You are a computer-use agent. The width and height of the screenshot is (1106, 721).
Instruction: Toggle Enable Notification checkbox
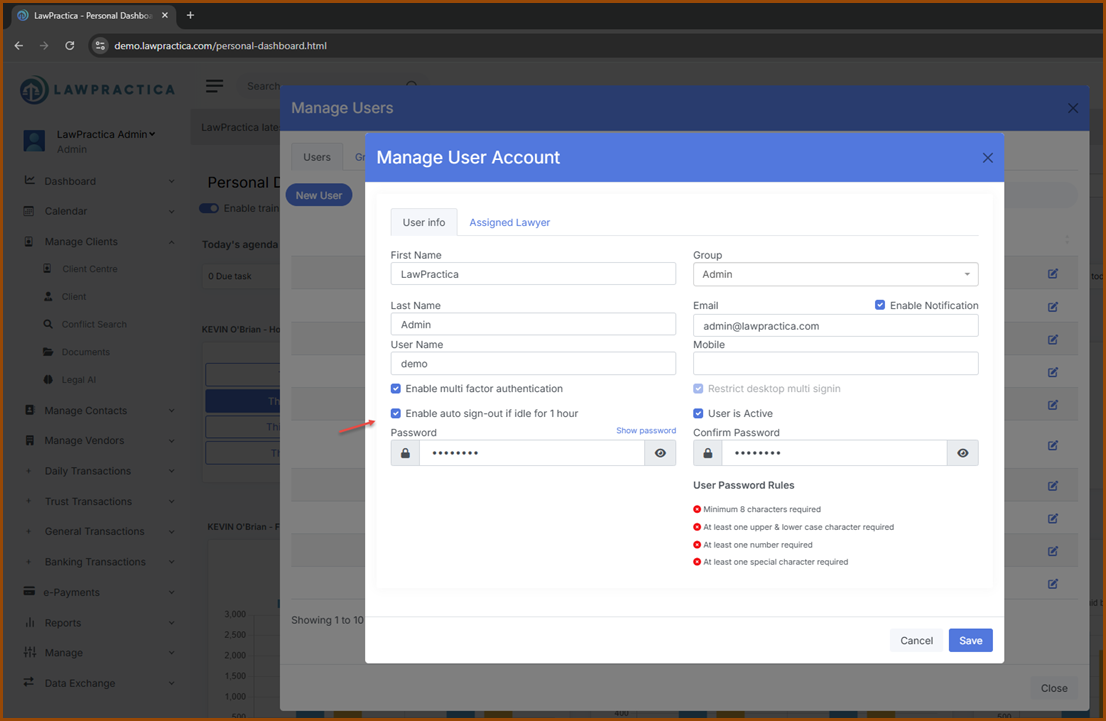pos(880,305)
